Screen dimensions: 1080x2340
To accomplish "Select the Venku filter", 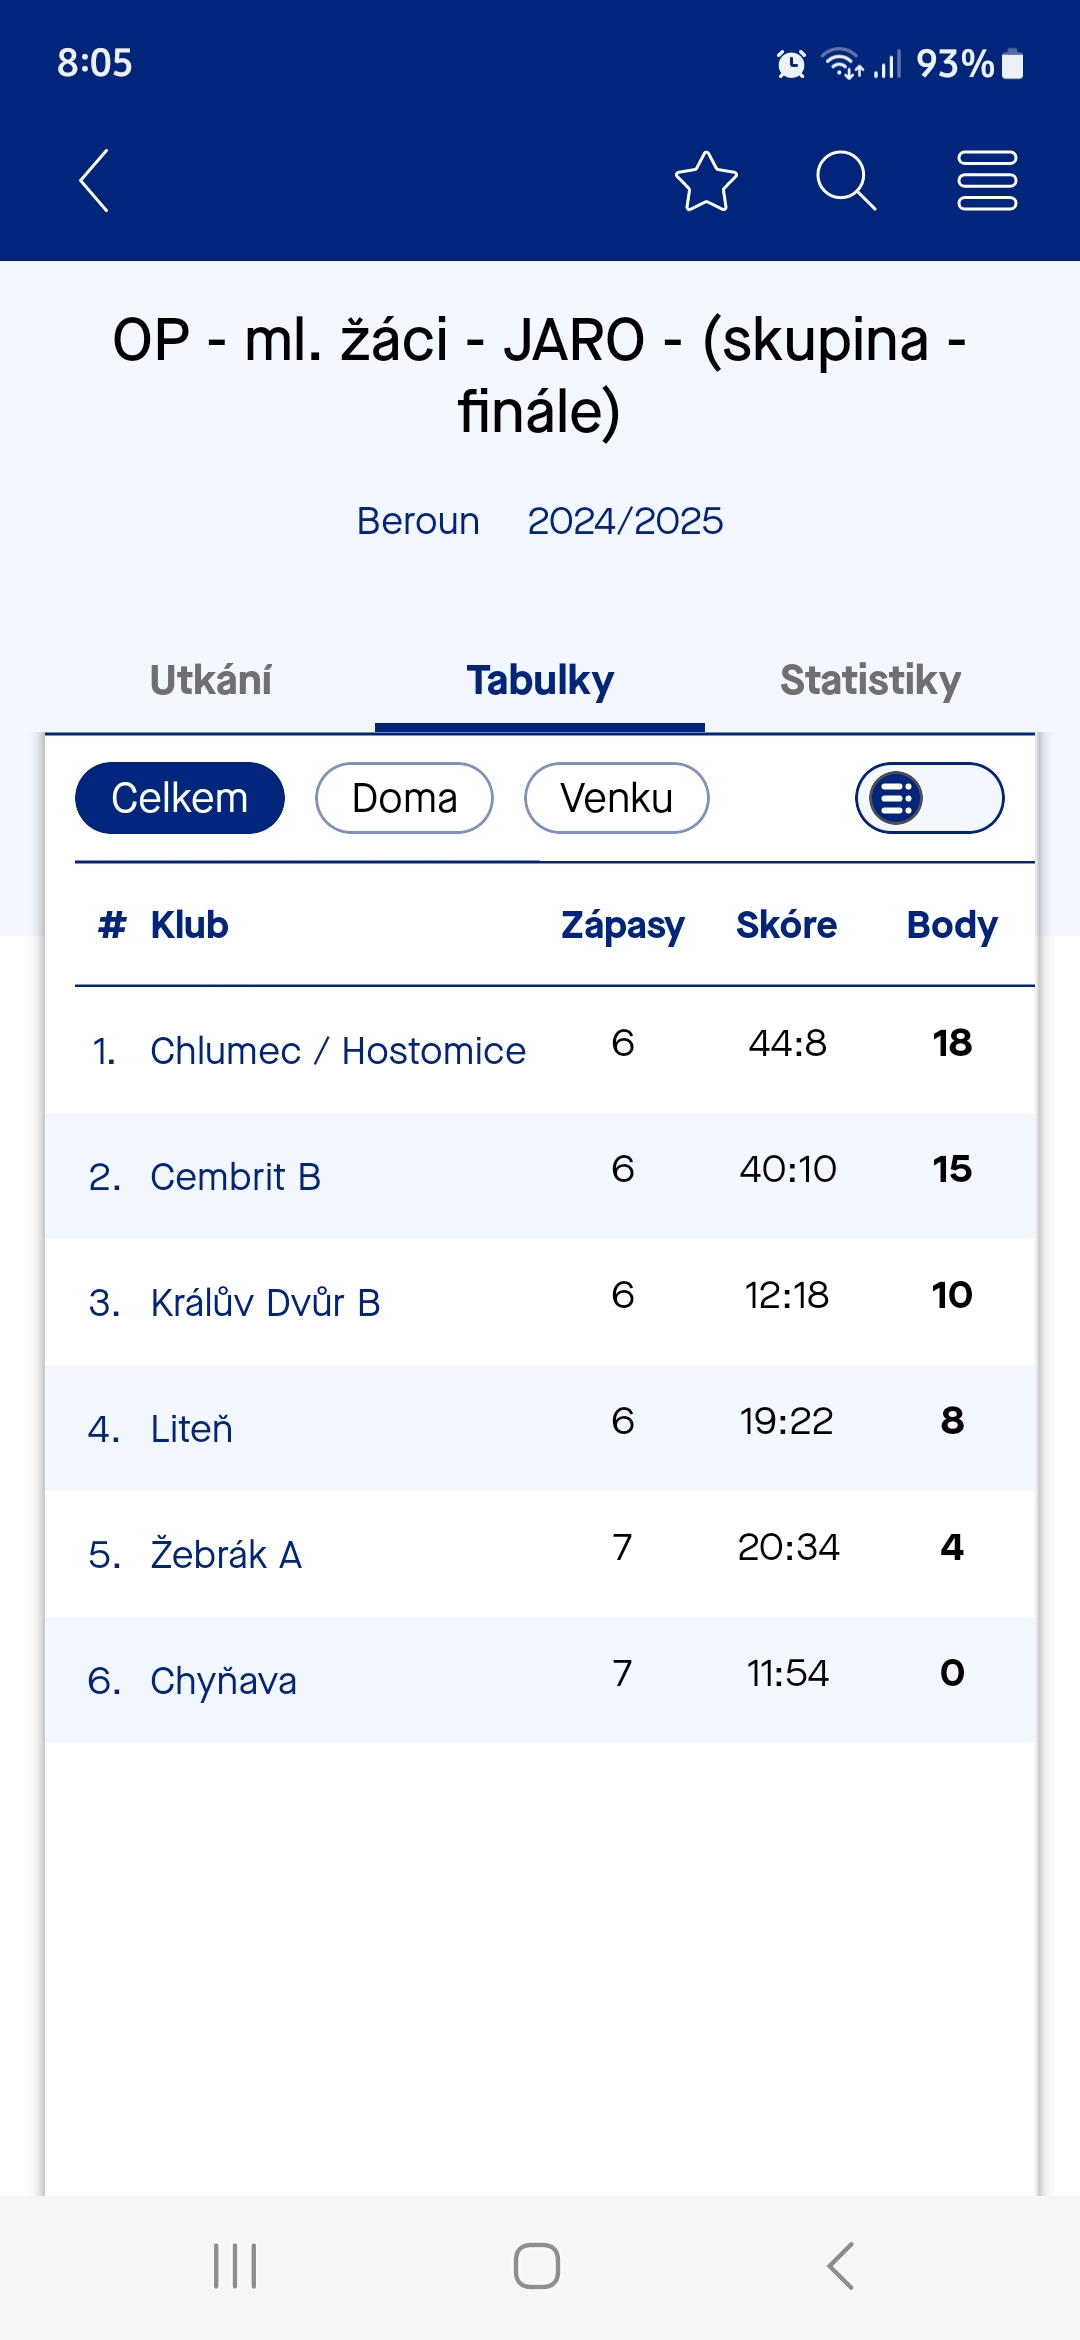I will tap(617, 798).
